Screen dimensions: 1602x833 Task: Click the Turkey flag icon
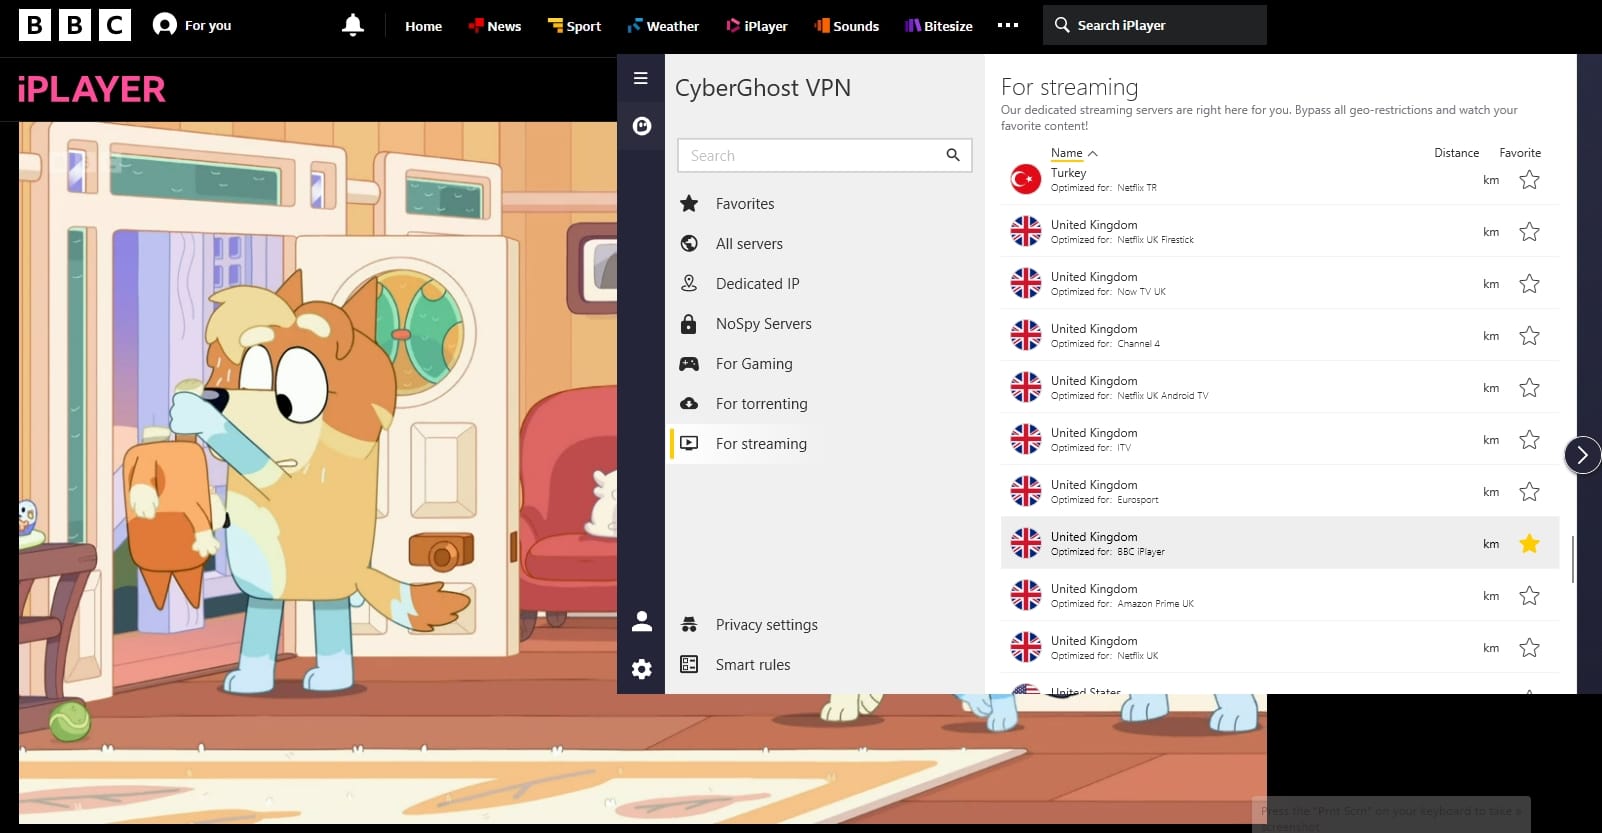(x=1026, y=180)
